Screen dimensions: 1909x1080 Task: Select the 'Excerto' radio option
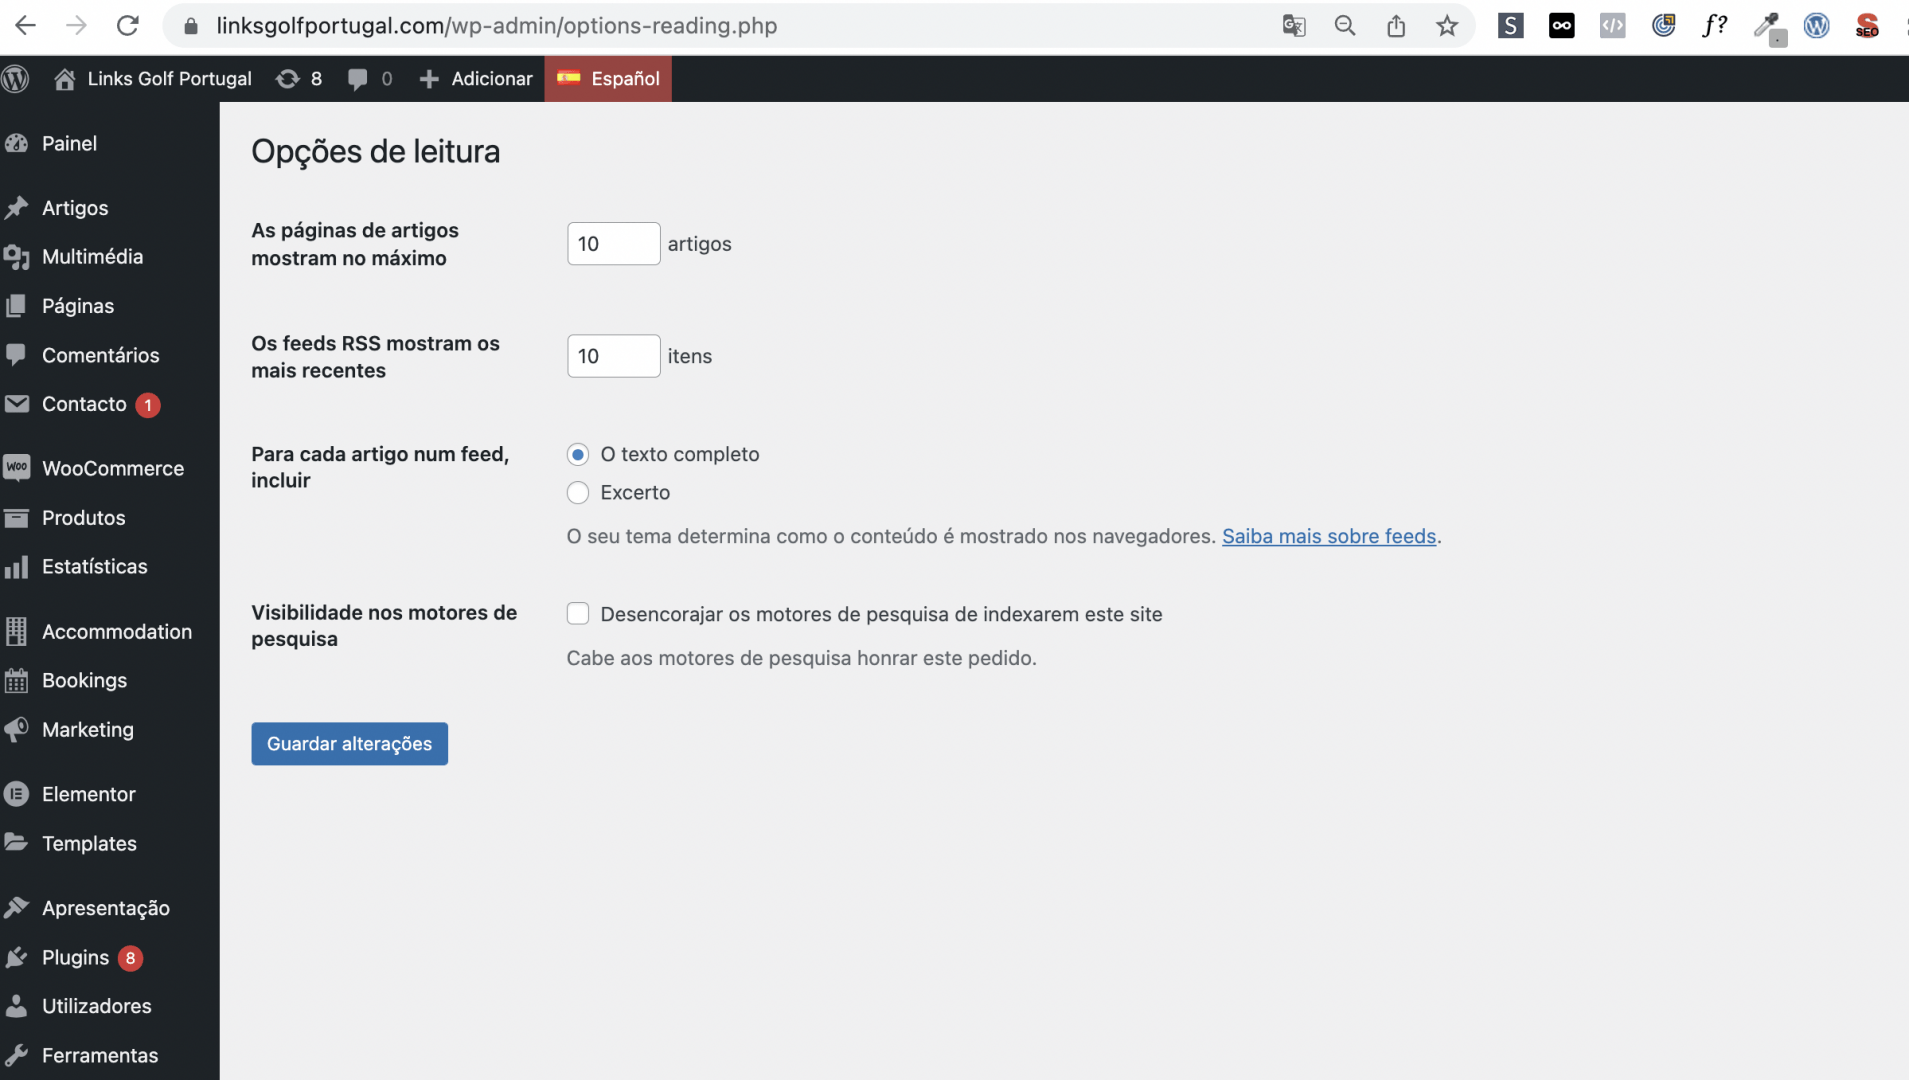pyautogui.click(x=578, y=493)
